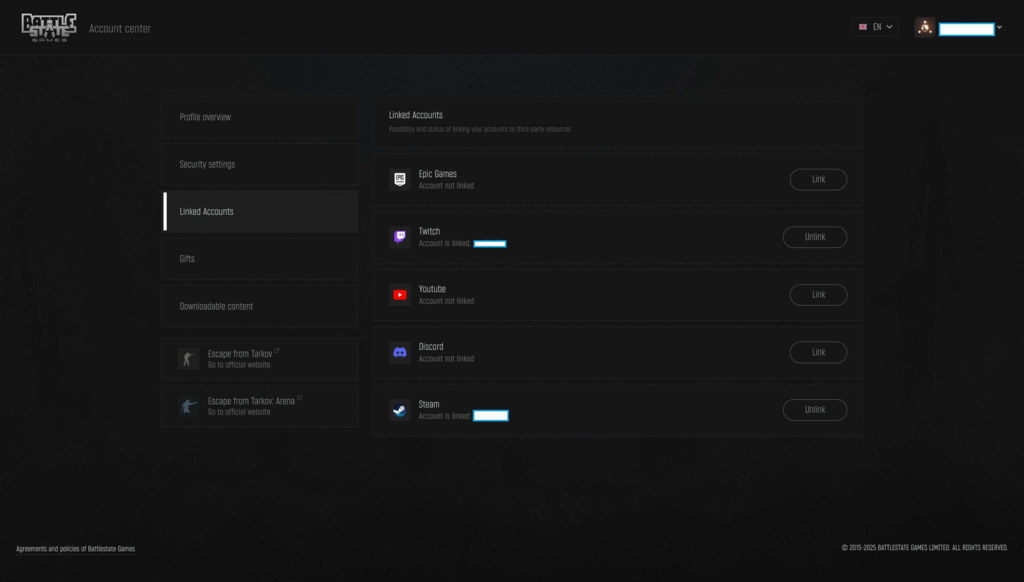Open Agreements and policies of Battlestate Games

(76, 549)
